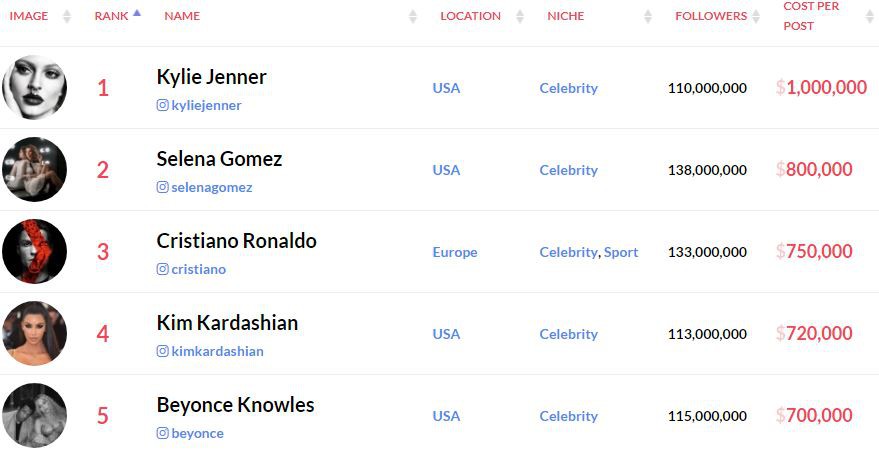
Task: Sort table by Rank column arrow
Action: pos(137,13)
